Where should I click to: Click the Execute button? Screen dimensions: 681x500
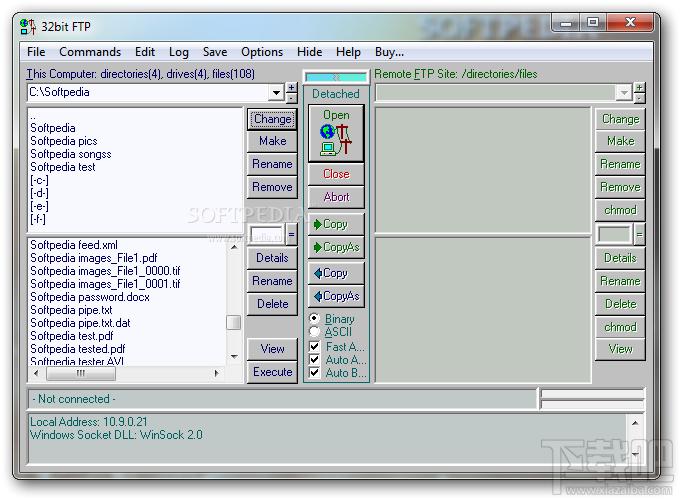(x=272, y=372)
